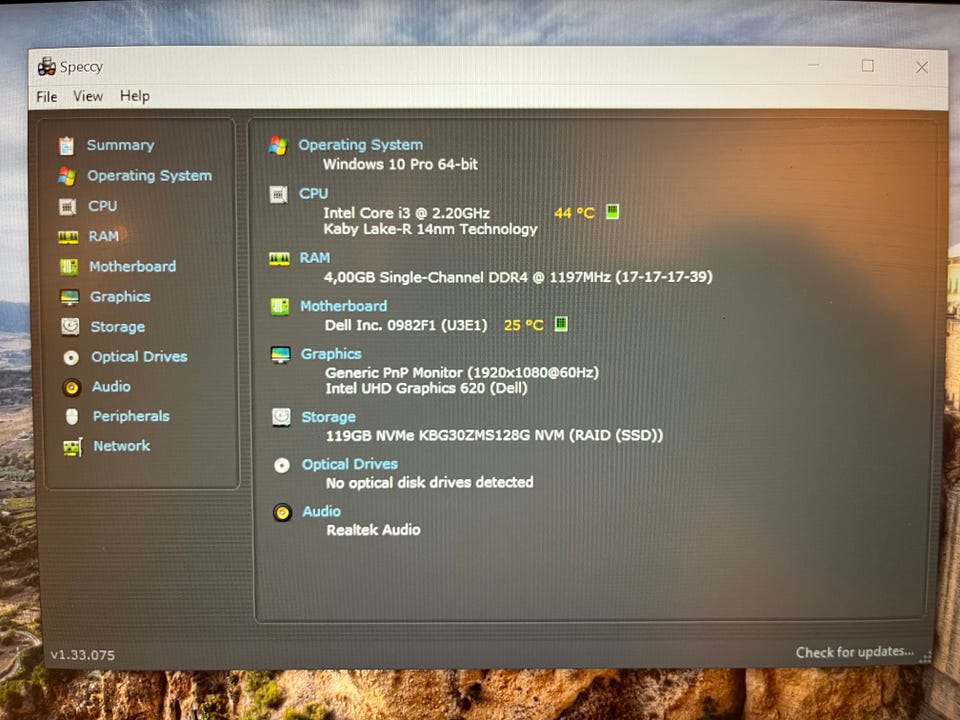
Task: Click the Optical Drives disc icon in summary pane
Action: 282,466
